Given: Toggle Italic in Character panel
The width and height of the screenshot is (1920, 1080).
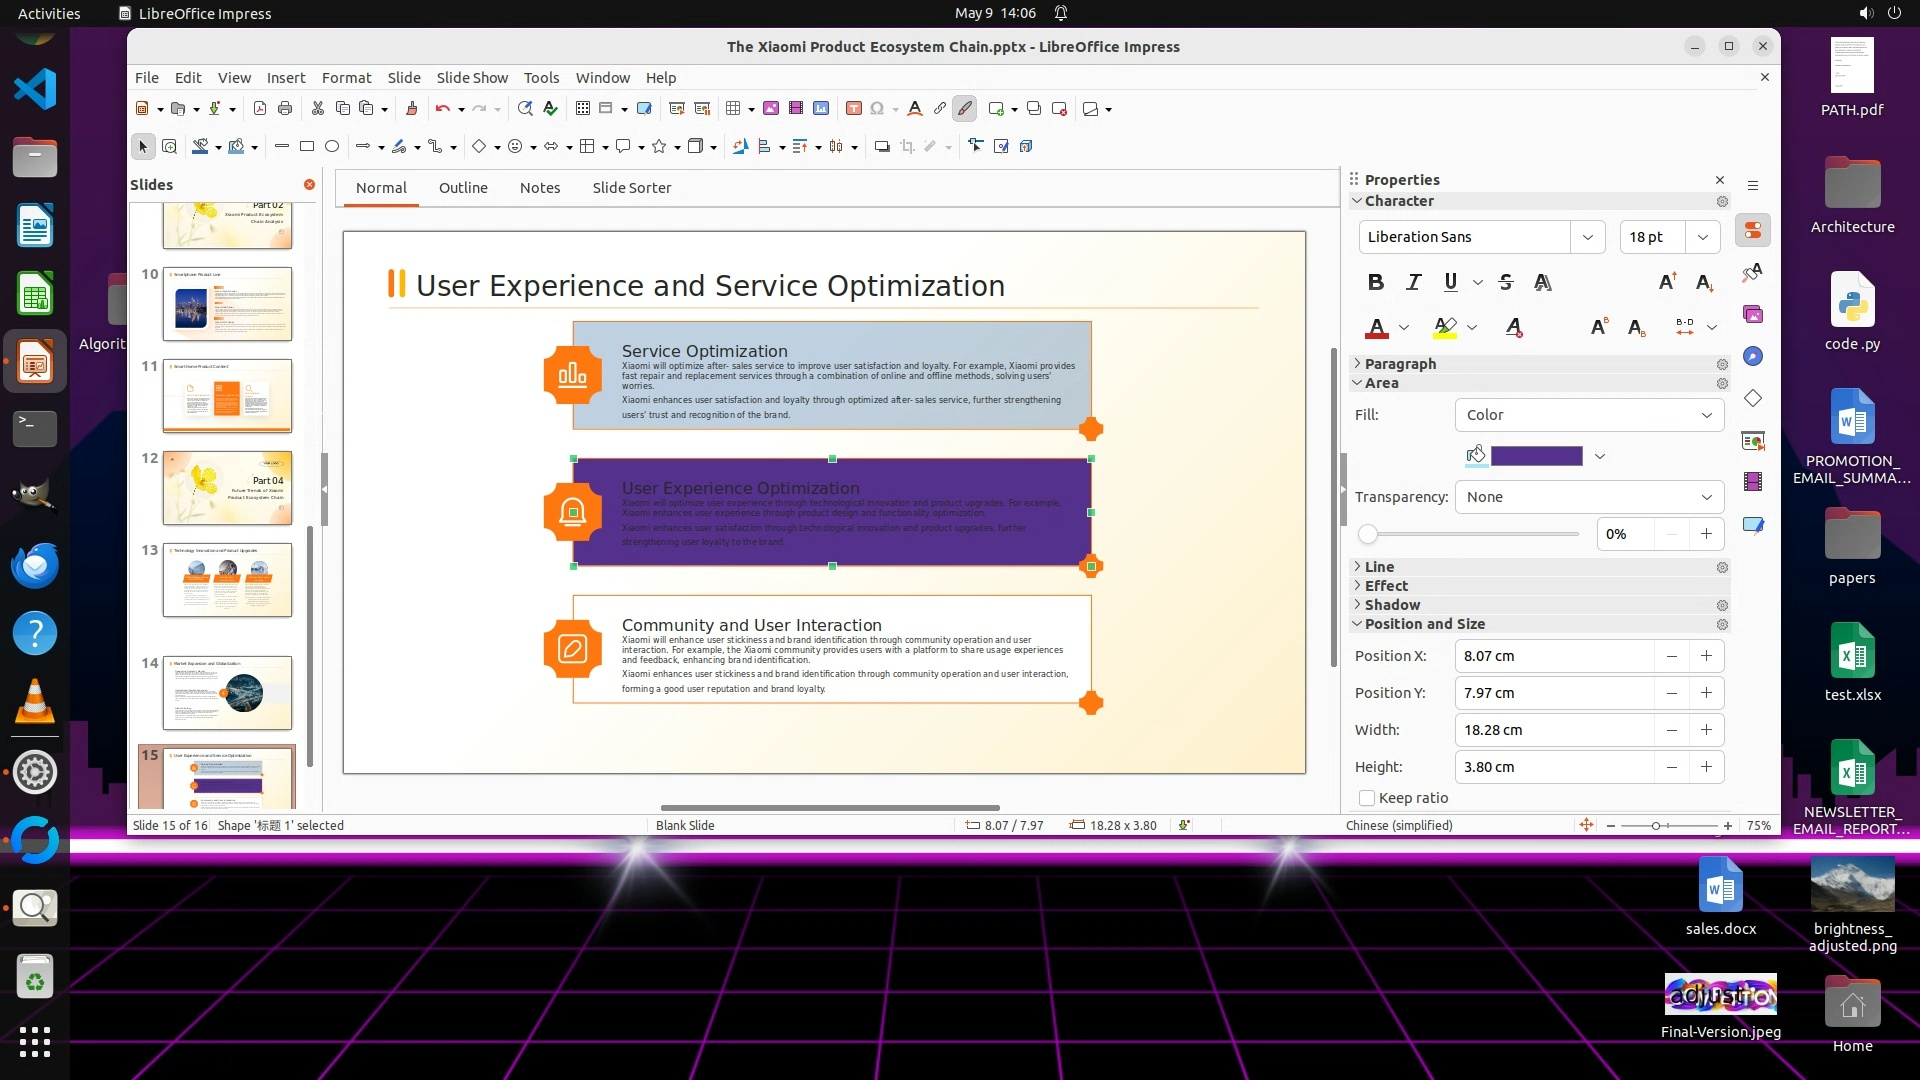Looking at the screenshot, I should pyautogui.click(x=1413, y=283).
